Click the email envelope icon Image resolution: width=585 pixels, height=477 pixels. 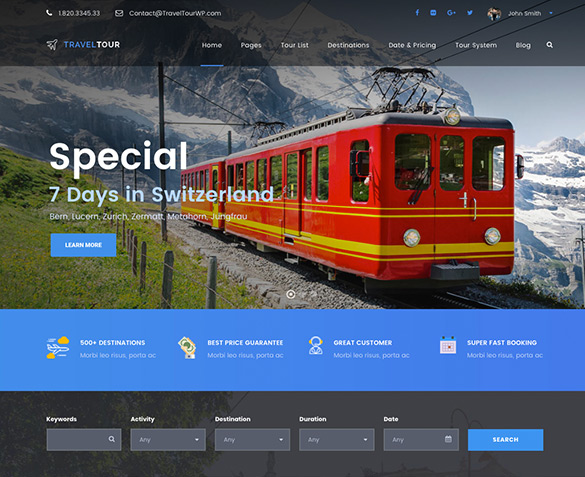[x=119, y=13]
